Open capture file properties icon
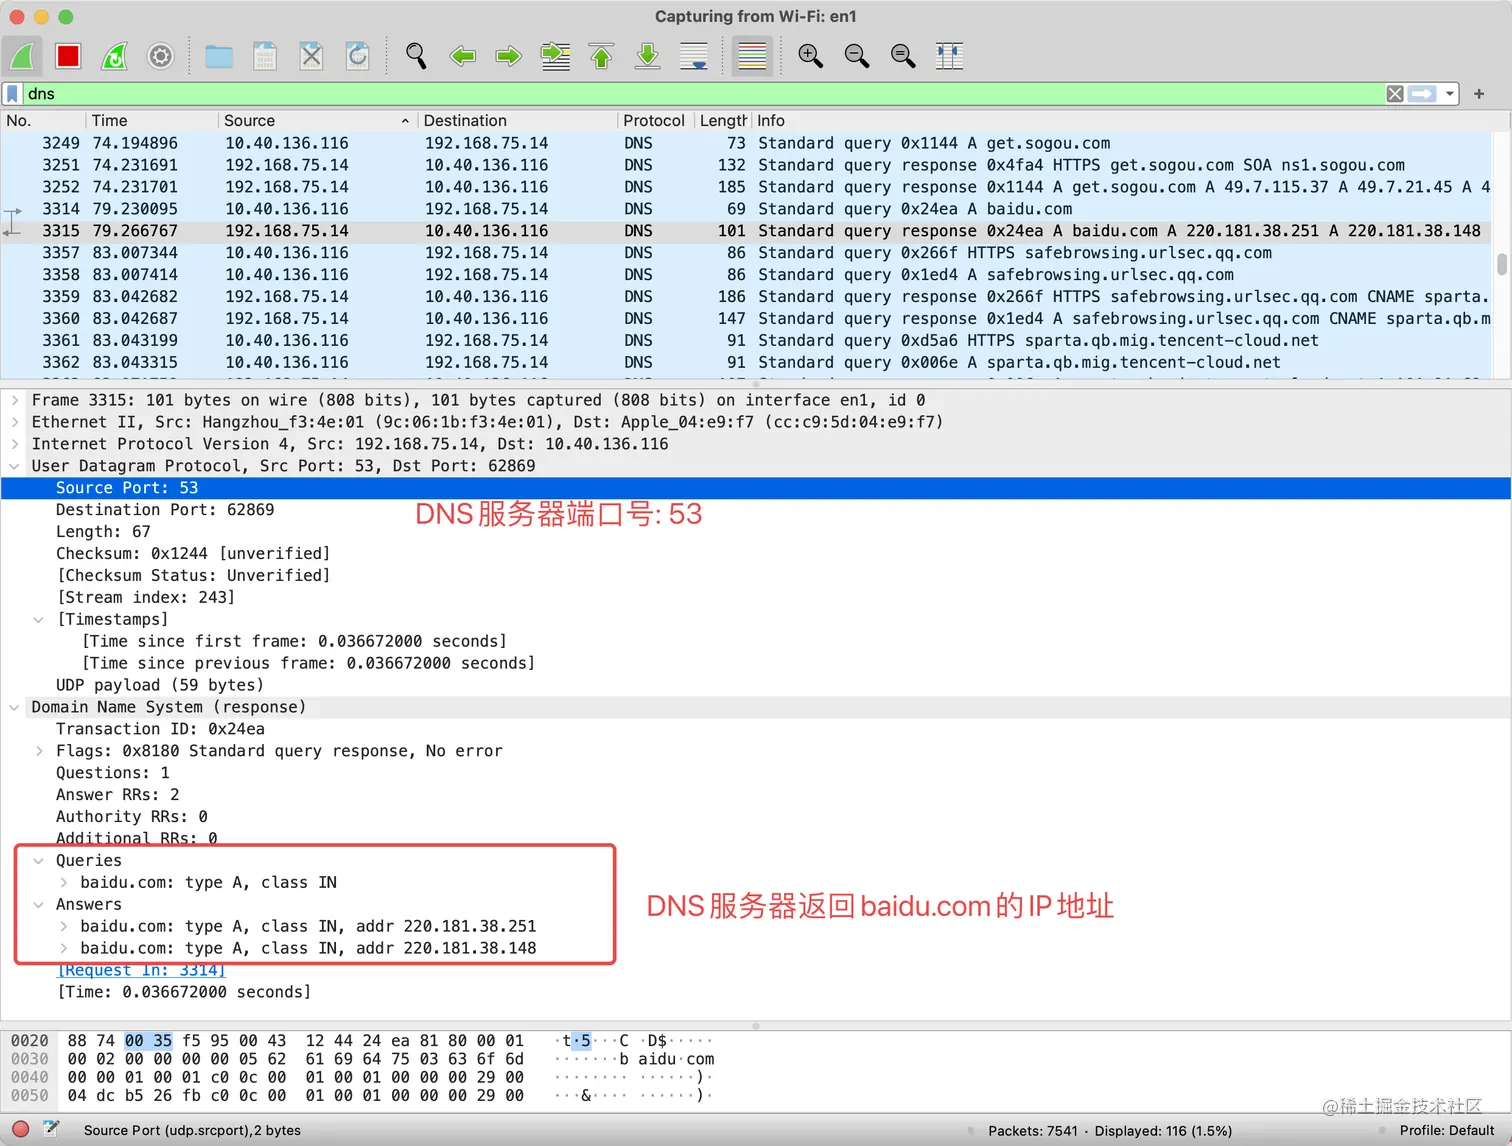 51,1130
